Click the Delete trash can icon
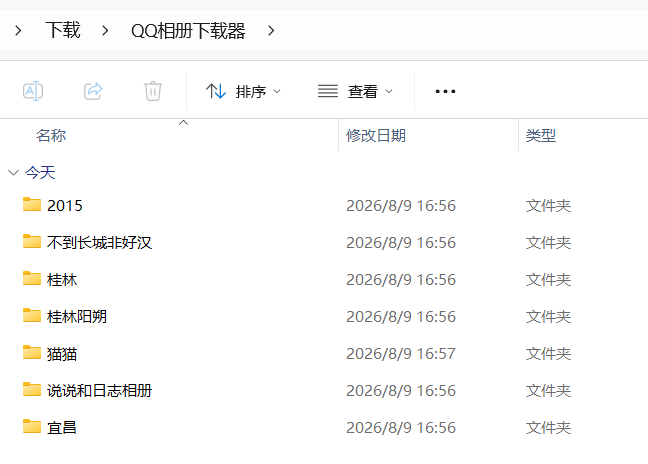The width and height of the screenshot is (648, 464). [x=153, y=91]
